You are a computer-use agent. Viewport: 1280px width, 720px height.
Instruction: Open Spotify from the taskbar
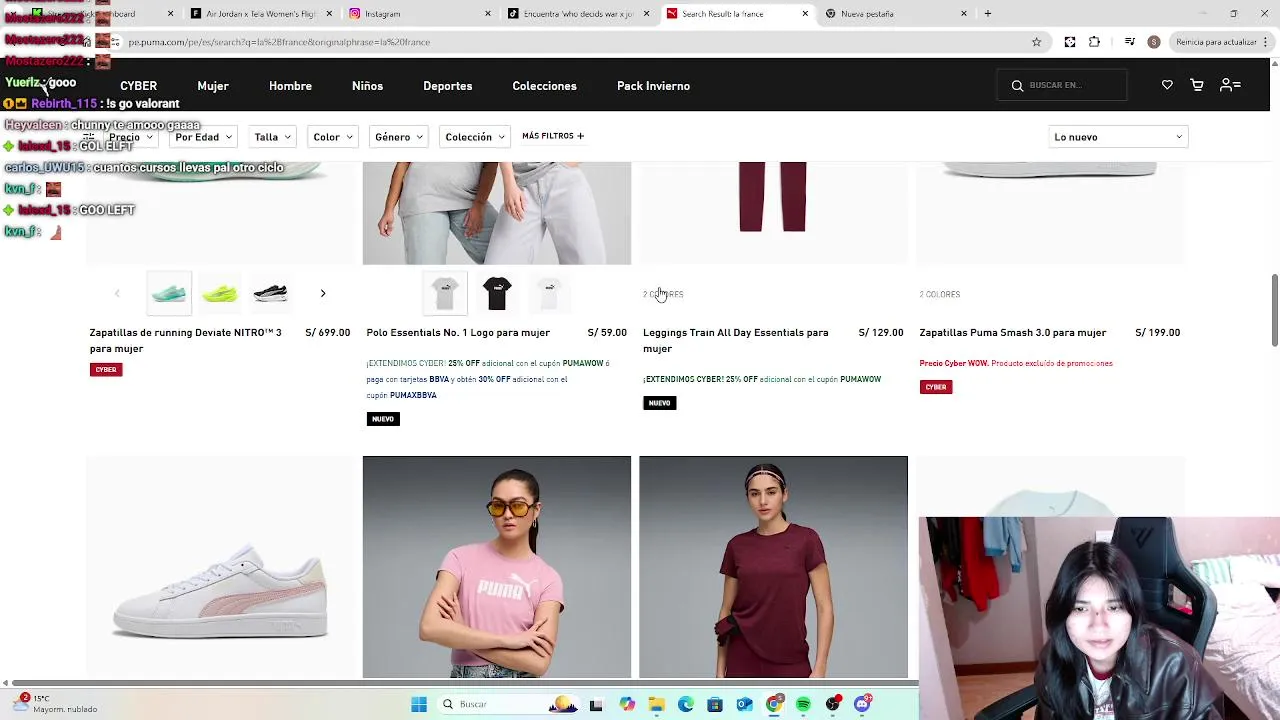(x=803, y=705)
